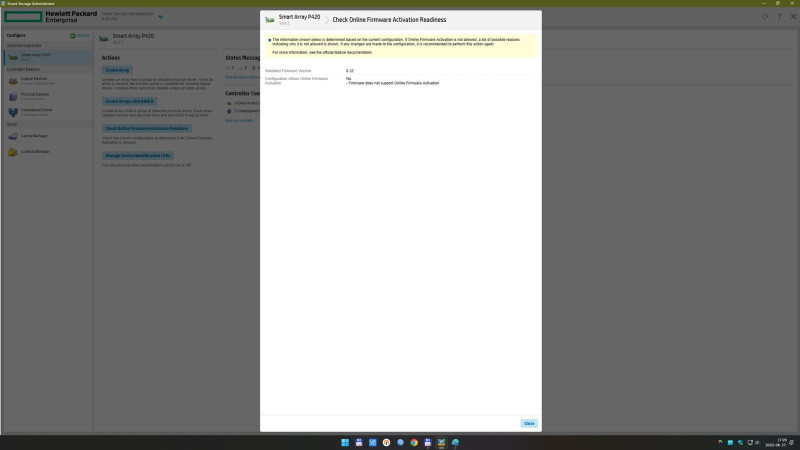
Task: Click the 'Validated Firmware Version' label
Action: tap(288, 71)
